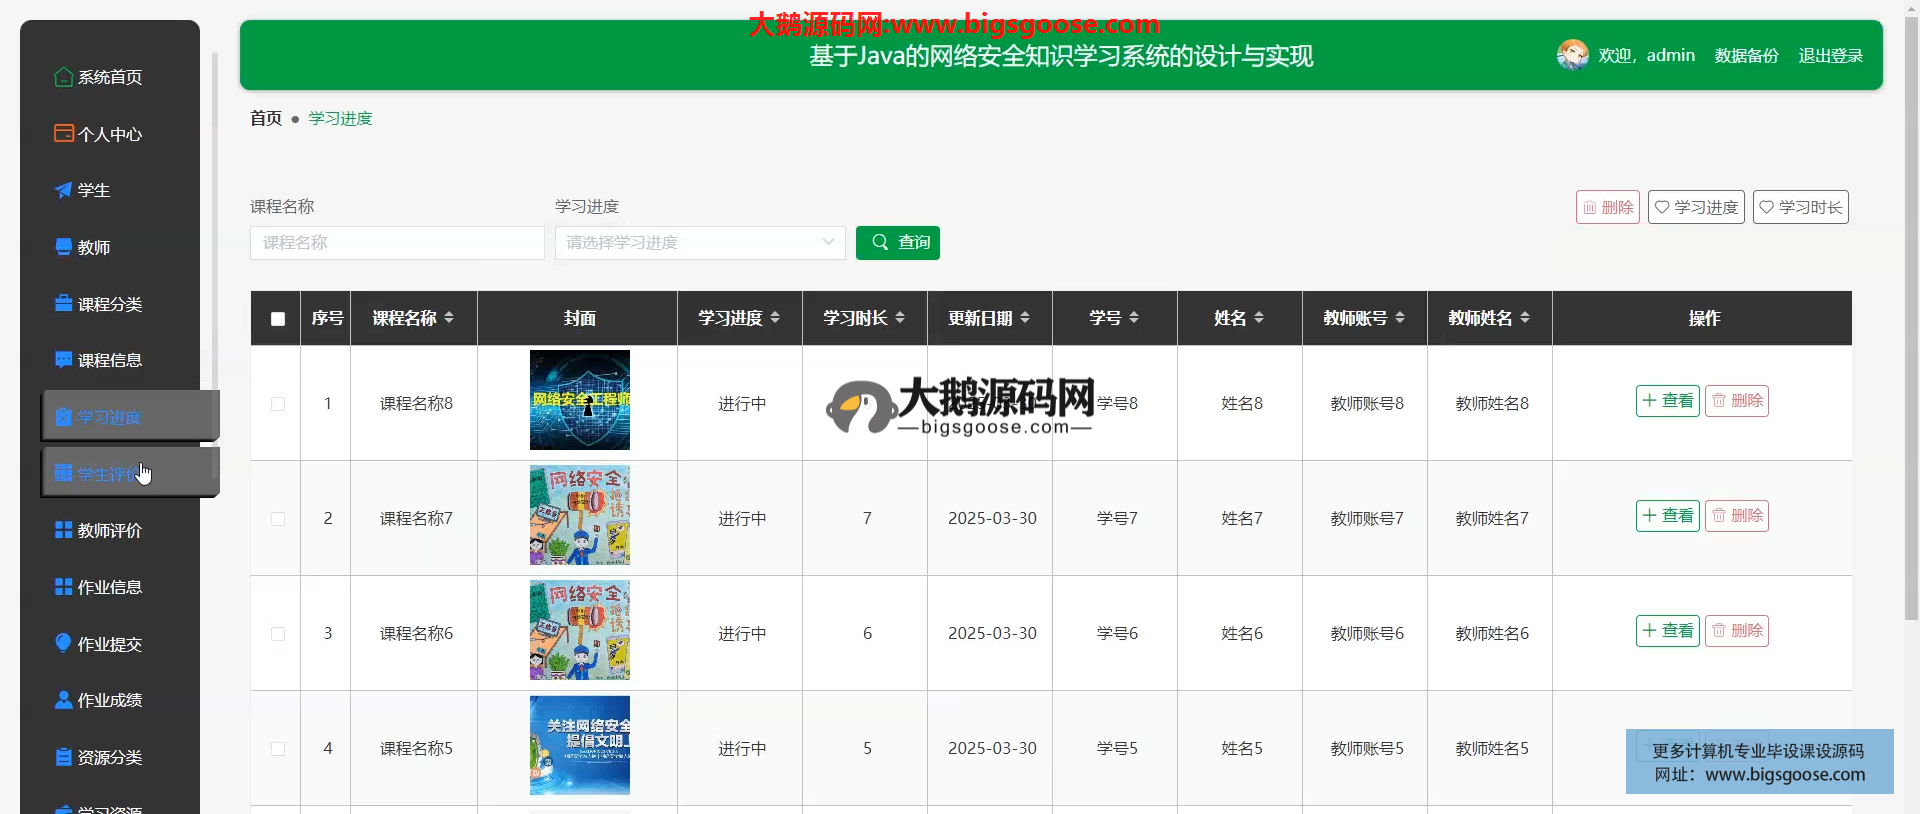Click the briefcase icon beside 课程分类
The image size is (1920, 814).
pyautogui.click(x=63, y=303)
